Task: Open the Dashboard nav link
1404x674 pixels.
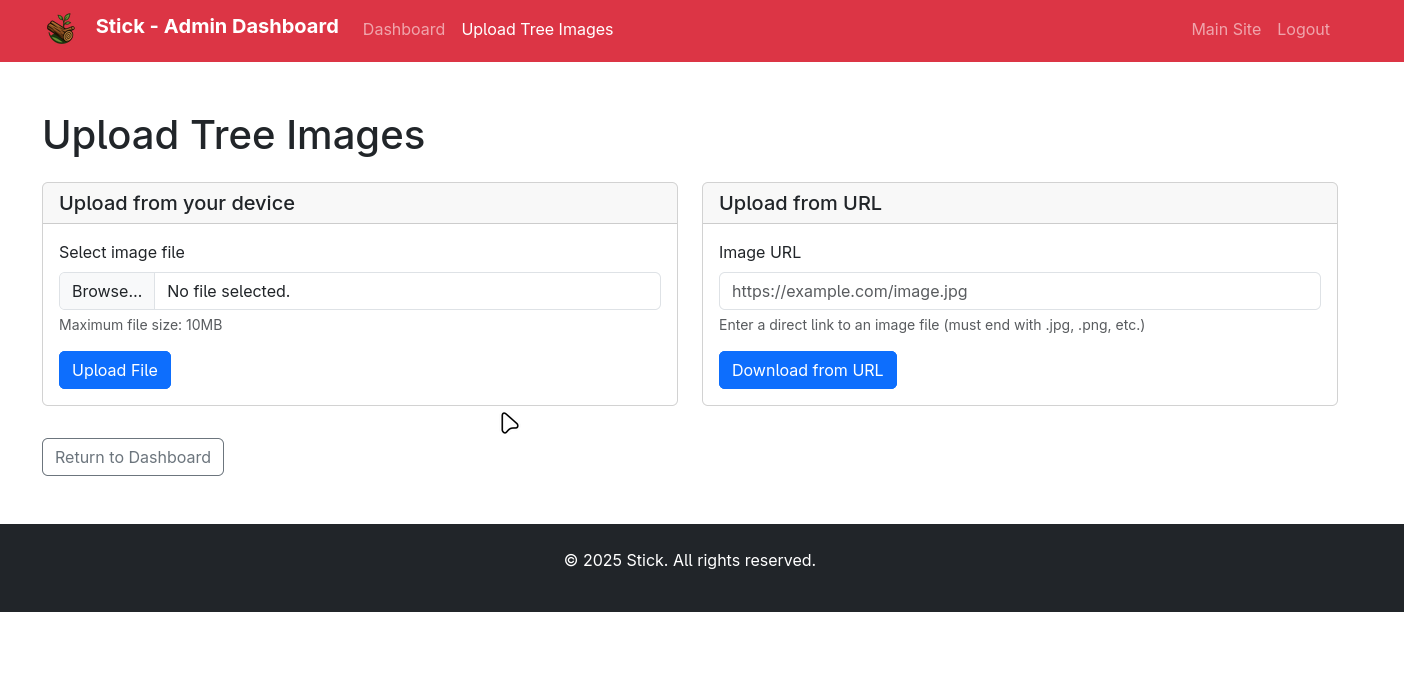Action: 403,30
